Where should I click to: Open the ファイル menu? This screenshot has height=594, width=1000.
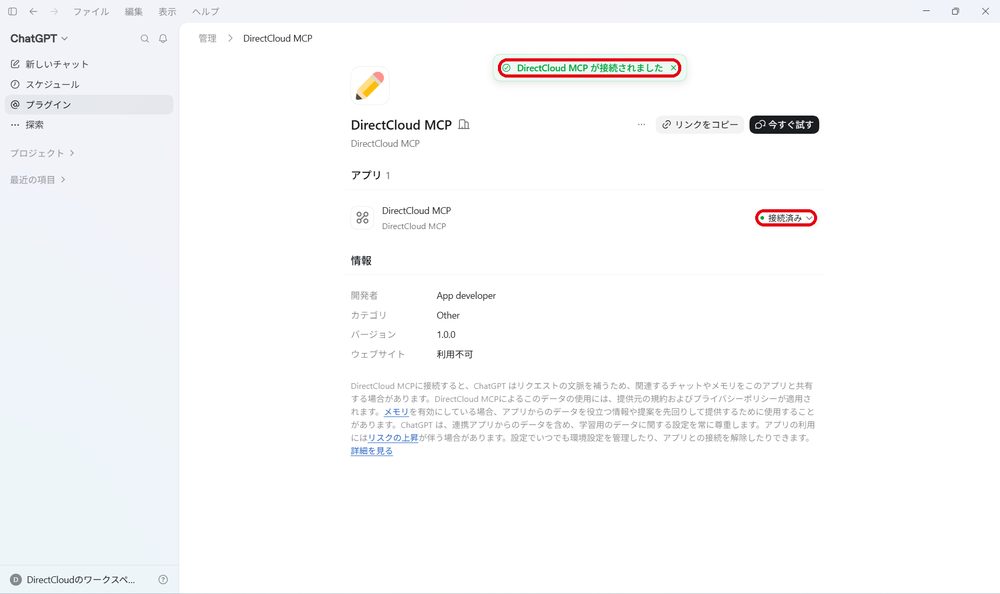pyautogui.click(x=91, y=11)
